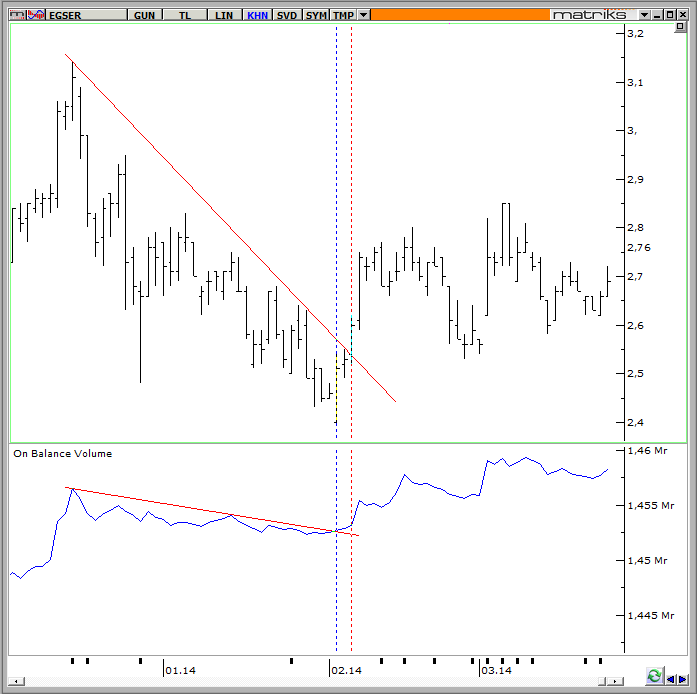The height and width of the screenshot is (694, 697).
Task: Open the TMP template menu
Action: [x=343, y=15]
